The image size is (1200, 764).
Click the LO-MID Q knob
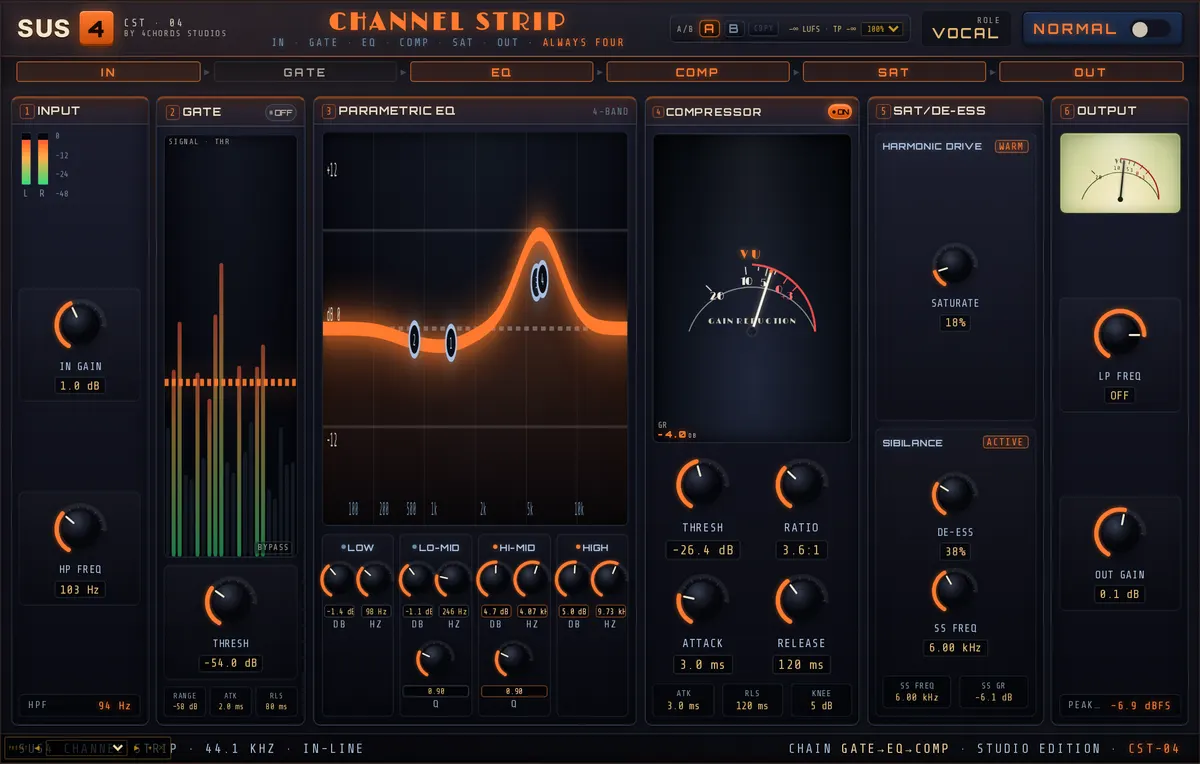[434, 658]
